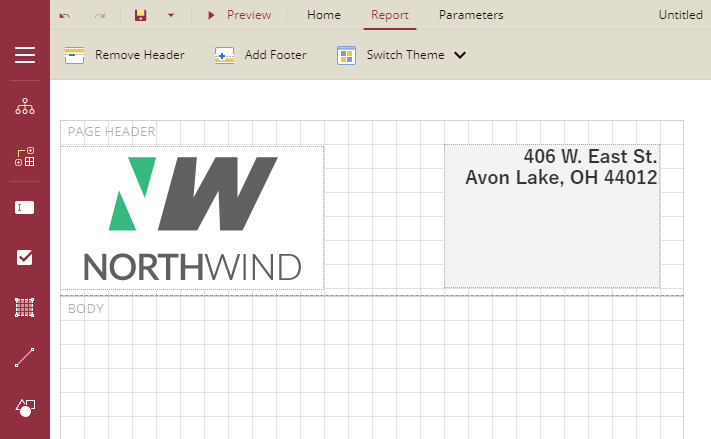The height and width of the screenshot is (439, 711).
Task: Open the hamburger menu in sidebar
Action: [25, 55]
